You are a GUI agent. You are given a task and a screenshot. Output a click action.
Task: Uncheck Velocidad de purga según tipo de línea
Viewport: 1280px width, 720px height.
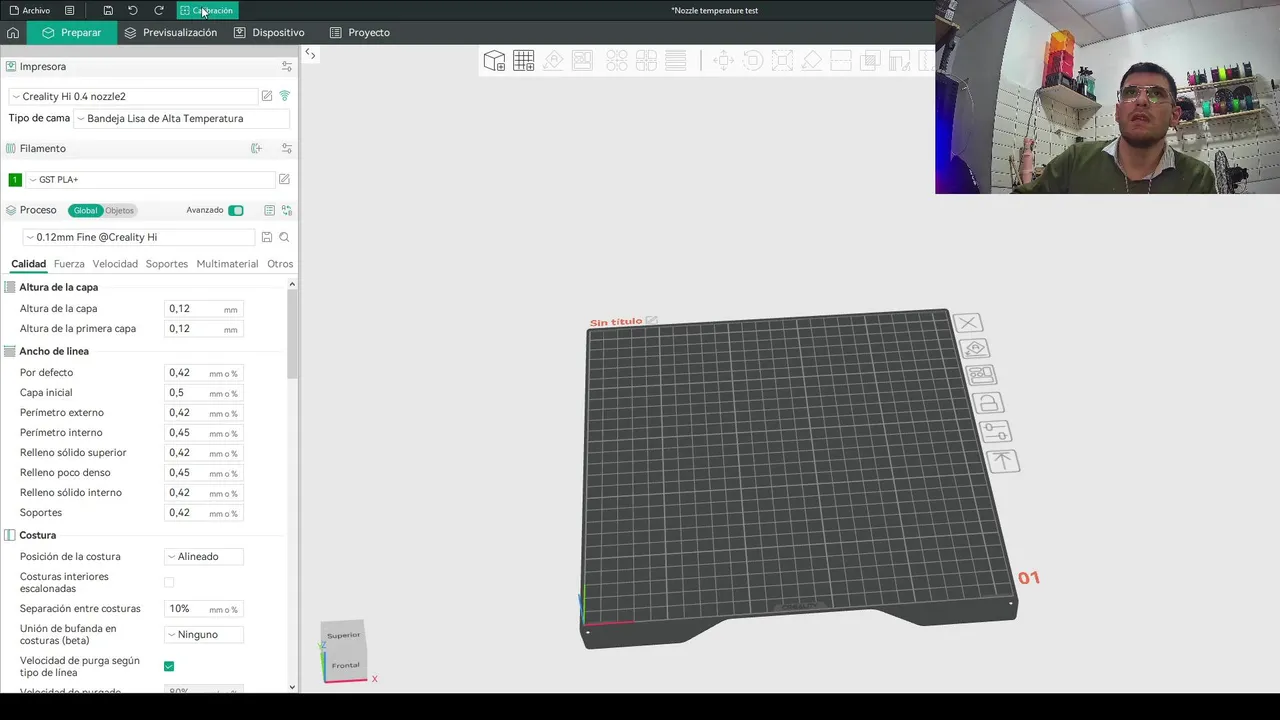[x=169, y=666]
